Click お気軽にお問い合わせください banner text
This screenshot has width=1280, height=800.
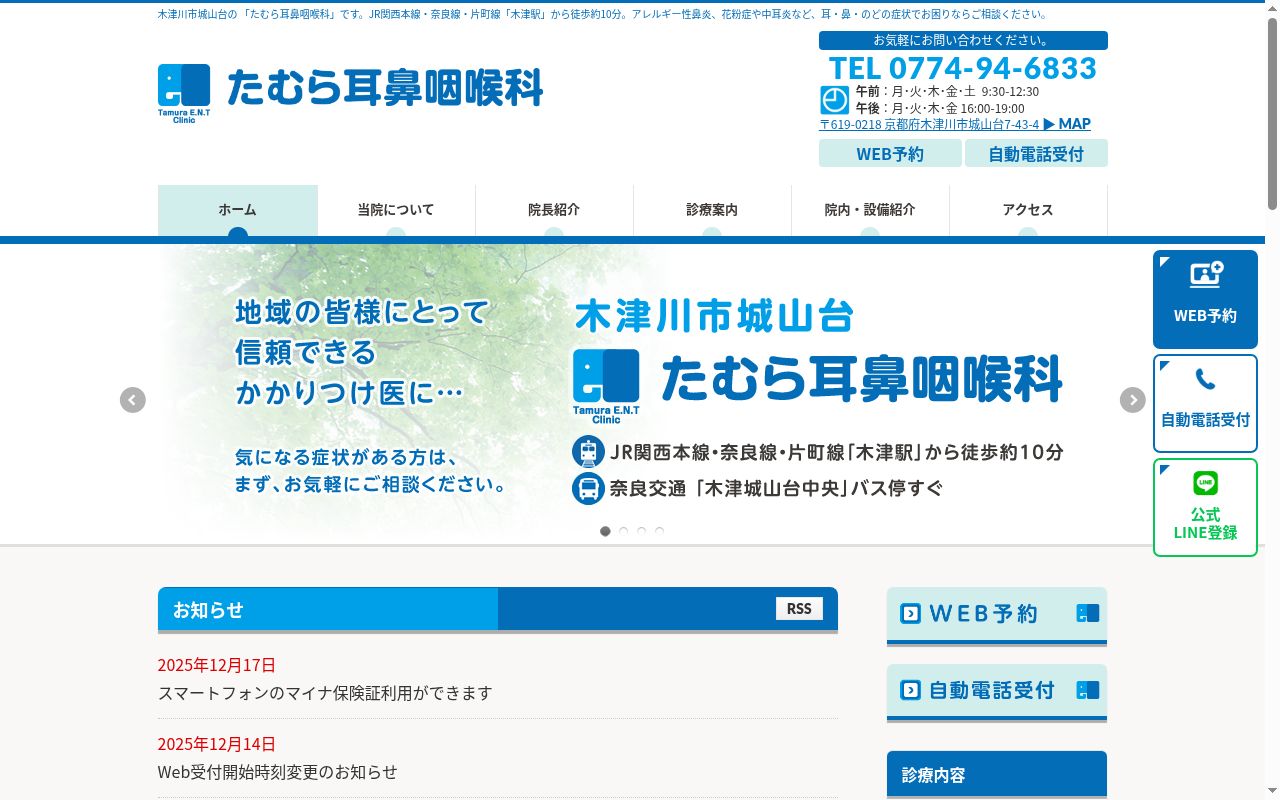[963, 40]
